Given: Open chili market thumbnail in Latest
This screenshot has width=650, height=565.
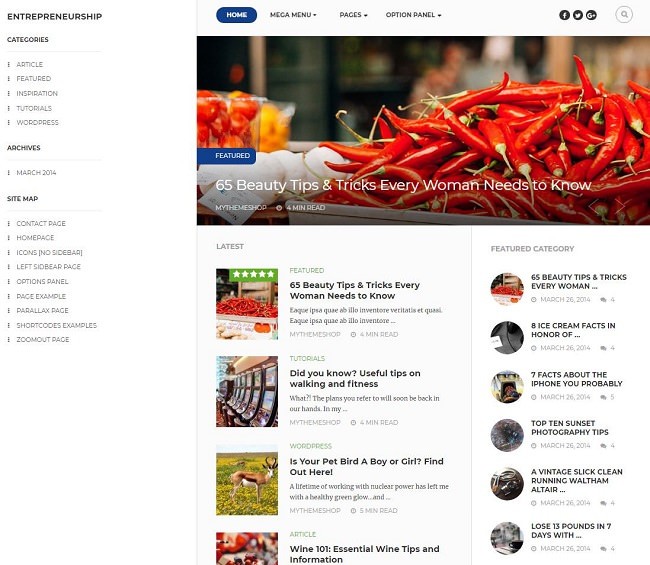Looking at the screenshot, I should pyautogui.click(x=247, y=304).
